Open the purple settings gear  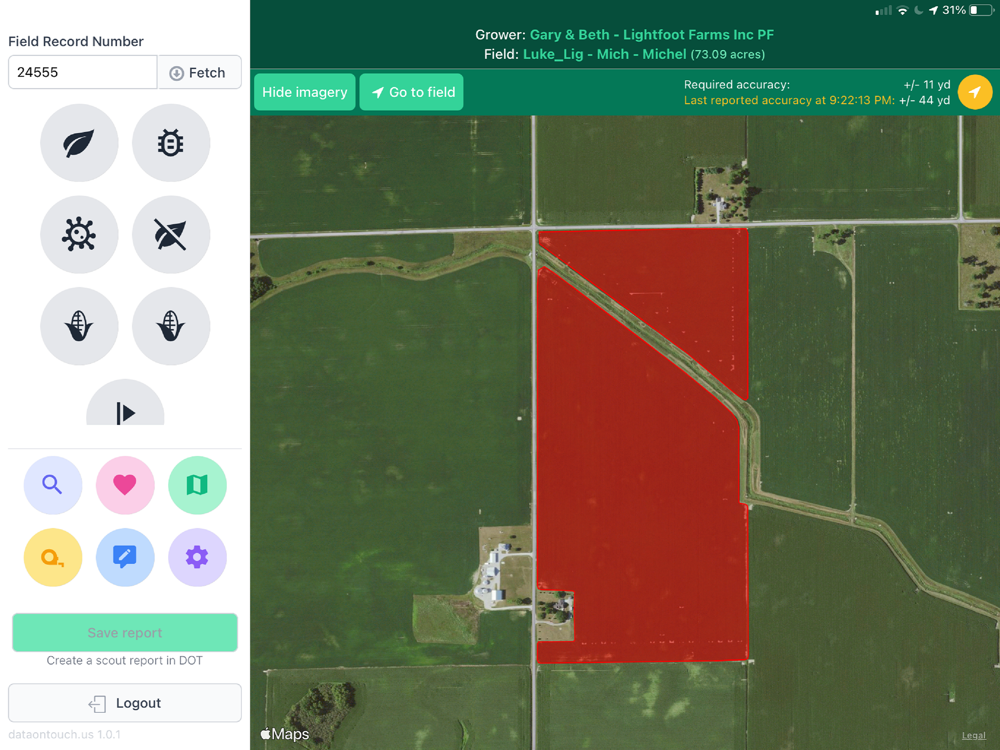pos(197,557)
